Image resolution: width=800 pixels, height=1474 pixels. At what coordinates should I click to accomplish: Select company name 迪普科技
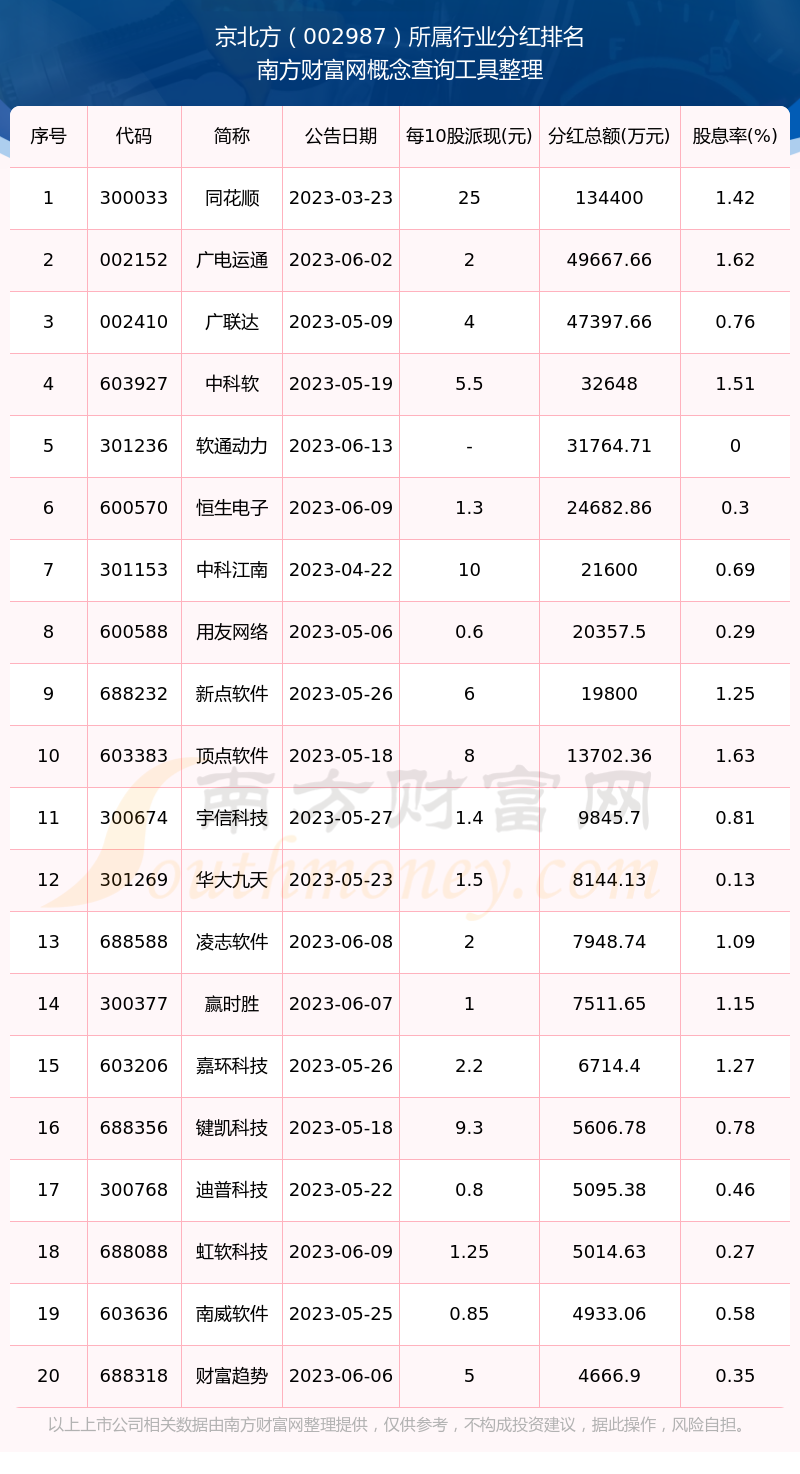tap(232, 1190)
